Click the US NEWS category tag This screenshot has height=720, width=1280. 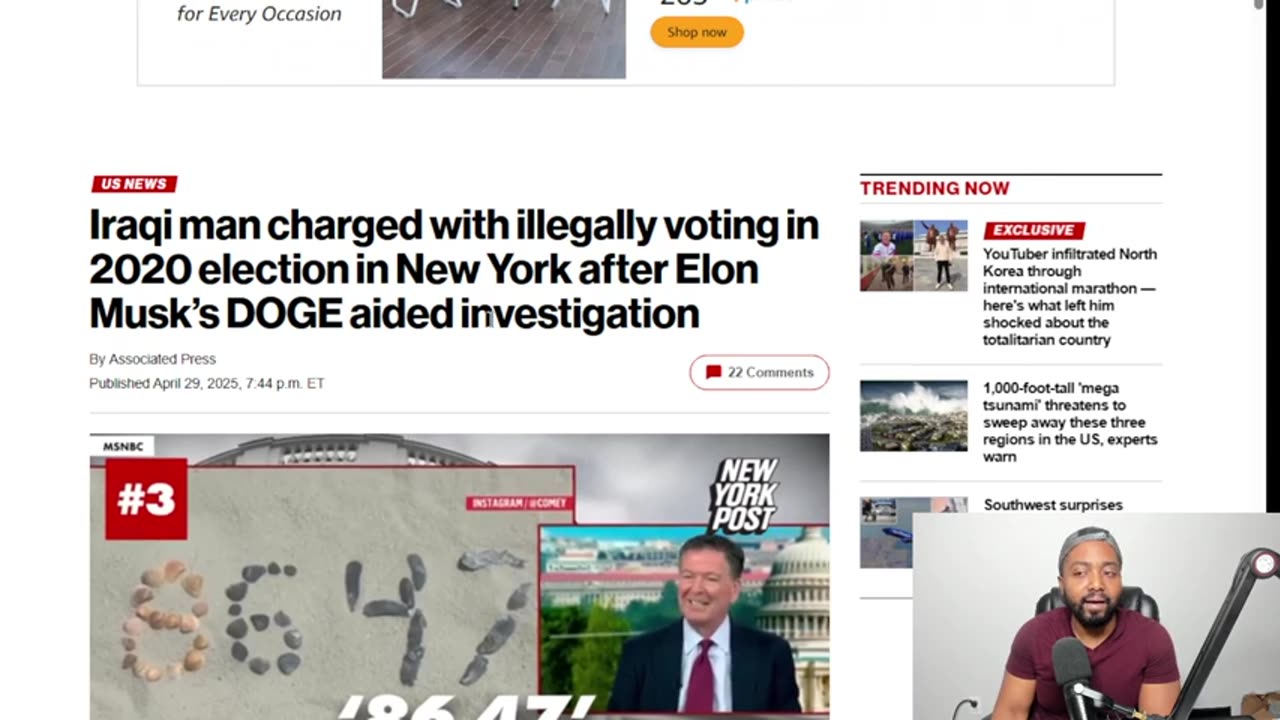[x=134, y=184]
